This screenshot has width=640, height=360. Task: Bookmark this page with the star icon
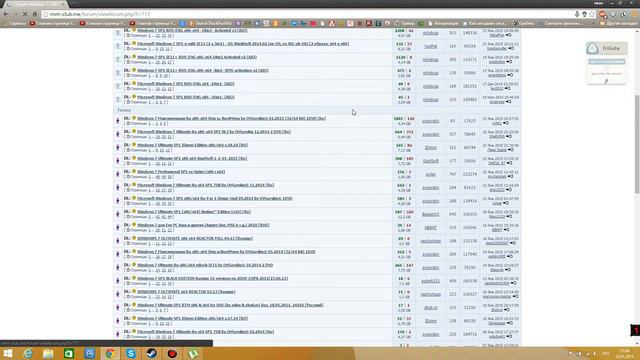[x=592, y=14]
